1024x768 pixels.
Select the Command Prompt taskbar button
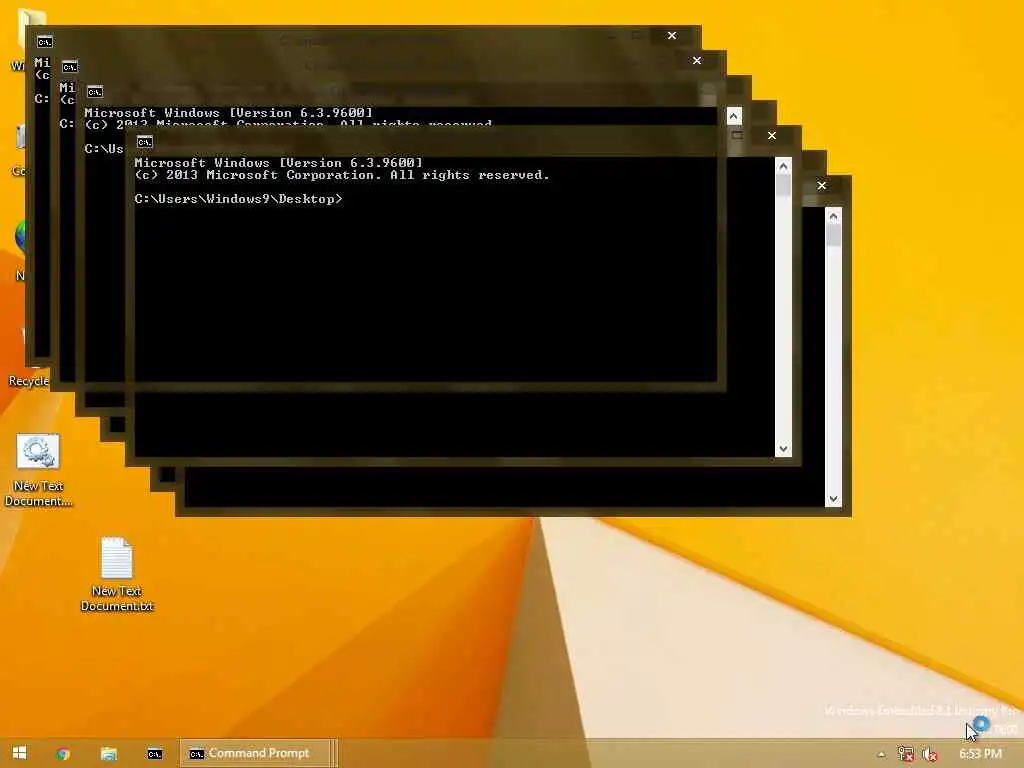(x=257, y=753)
